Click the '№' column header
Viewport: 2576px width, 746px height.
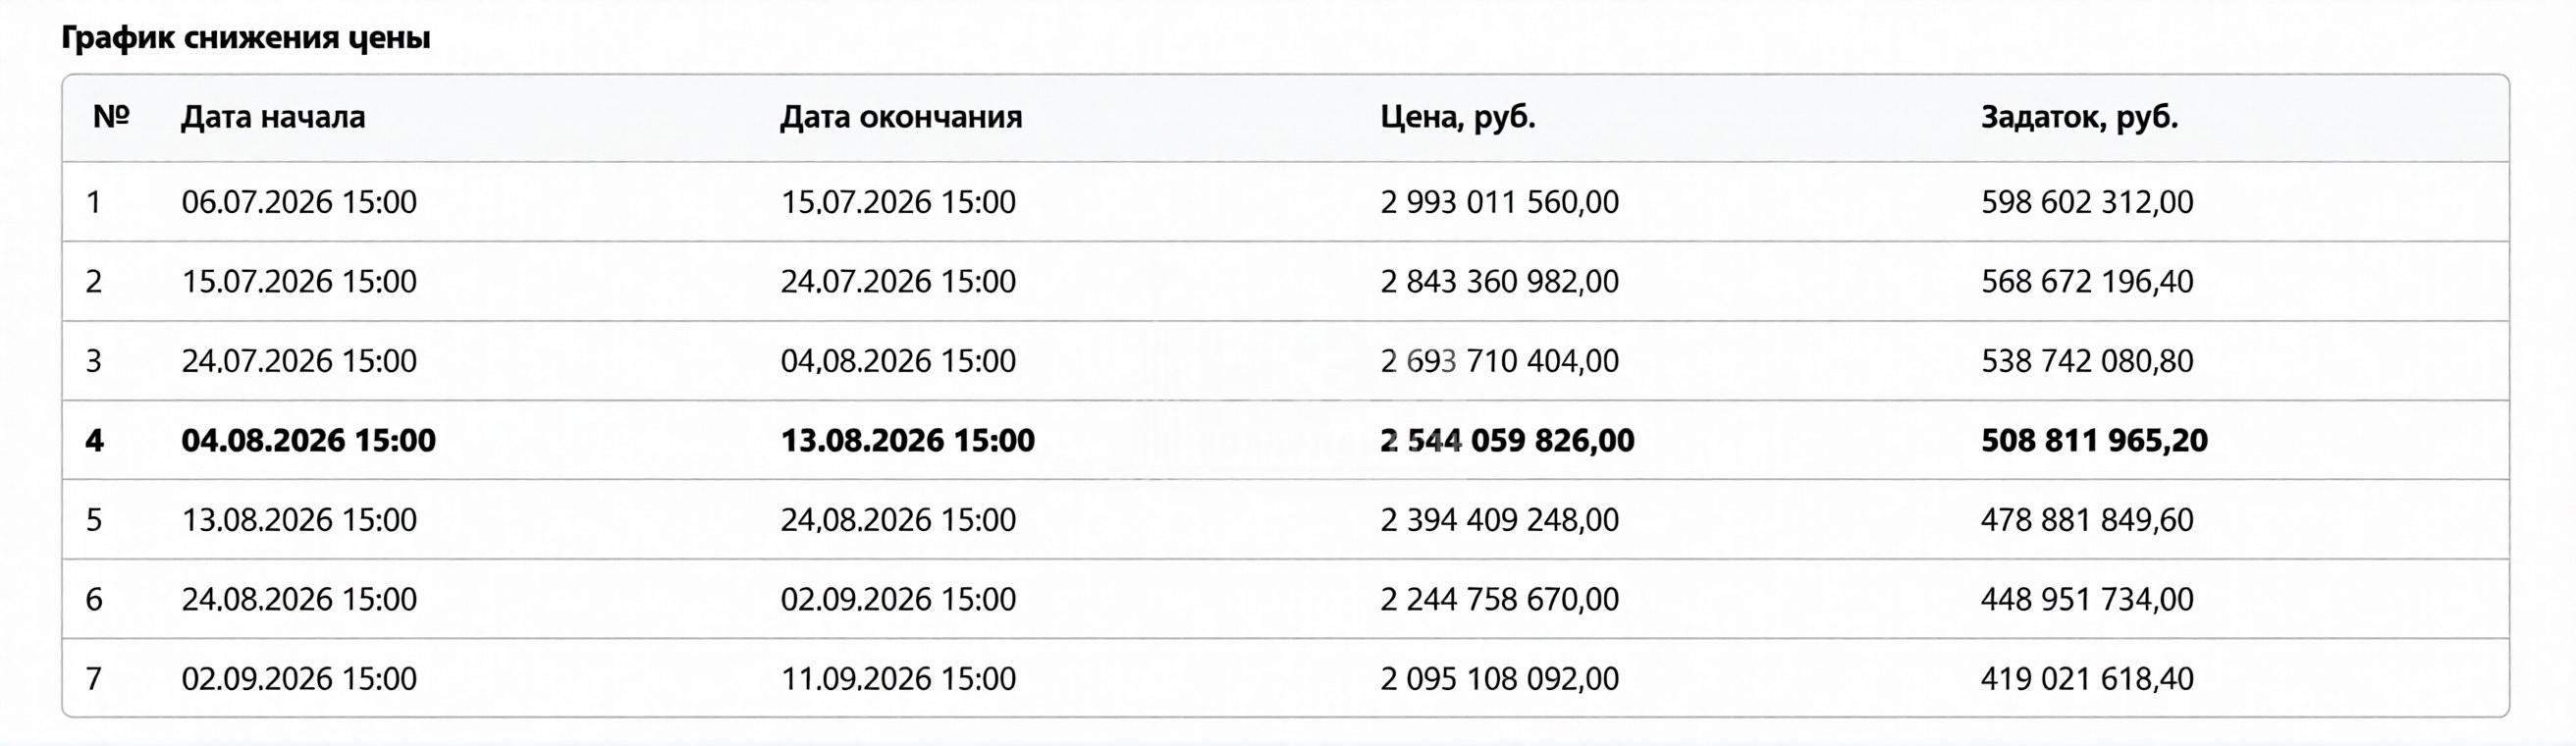pyautogui.click(x=111, y=117)
